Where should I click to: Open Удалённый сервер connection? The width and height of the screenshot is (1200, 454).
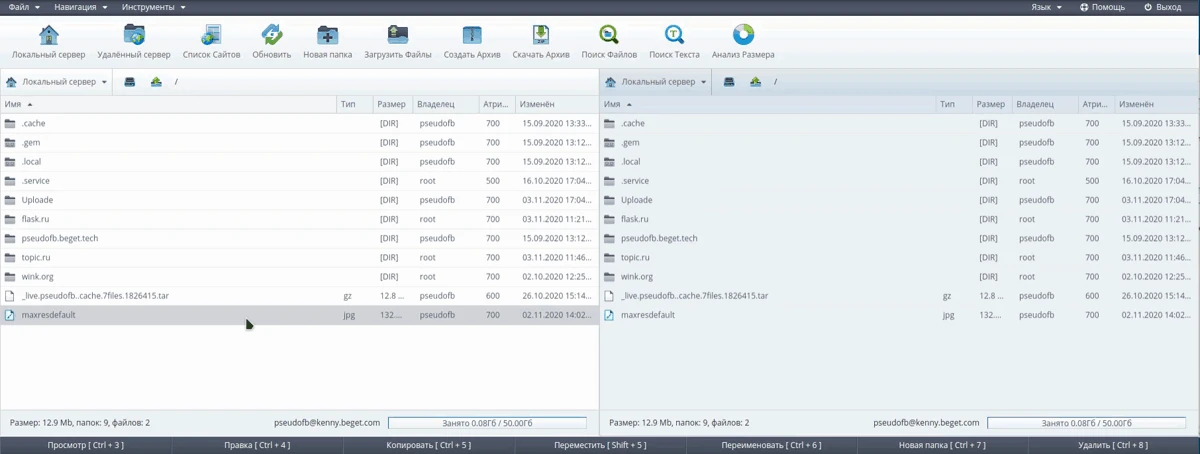point(134,37)
